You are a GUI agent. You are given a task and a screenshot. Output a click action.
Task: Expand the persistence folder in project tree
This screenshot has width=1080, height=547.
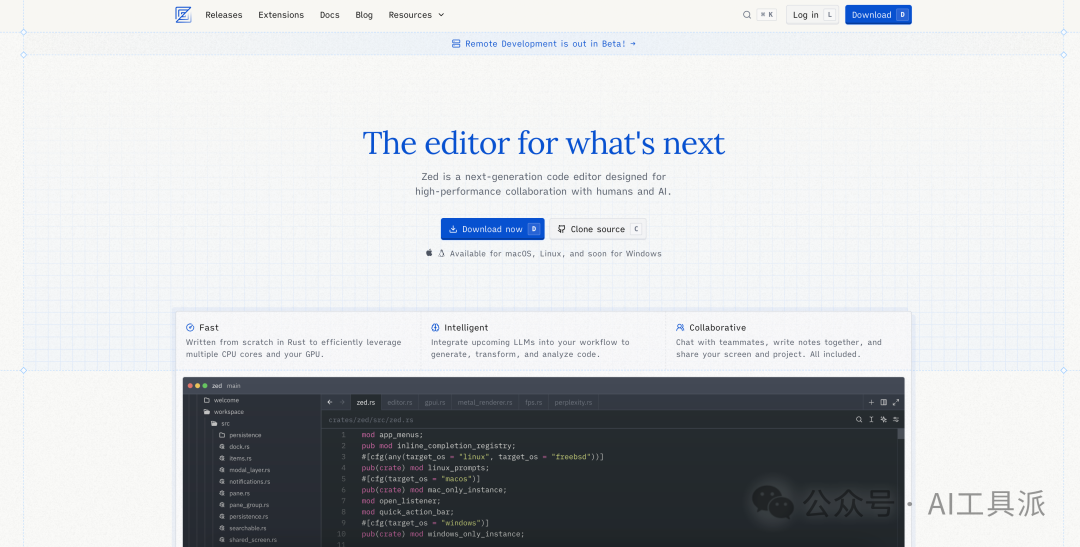(240, 435)
